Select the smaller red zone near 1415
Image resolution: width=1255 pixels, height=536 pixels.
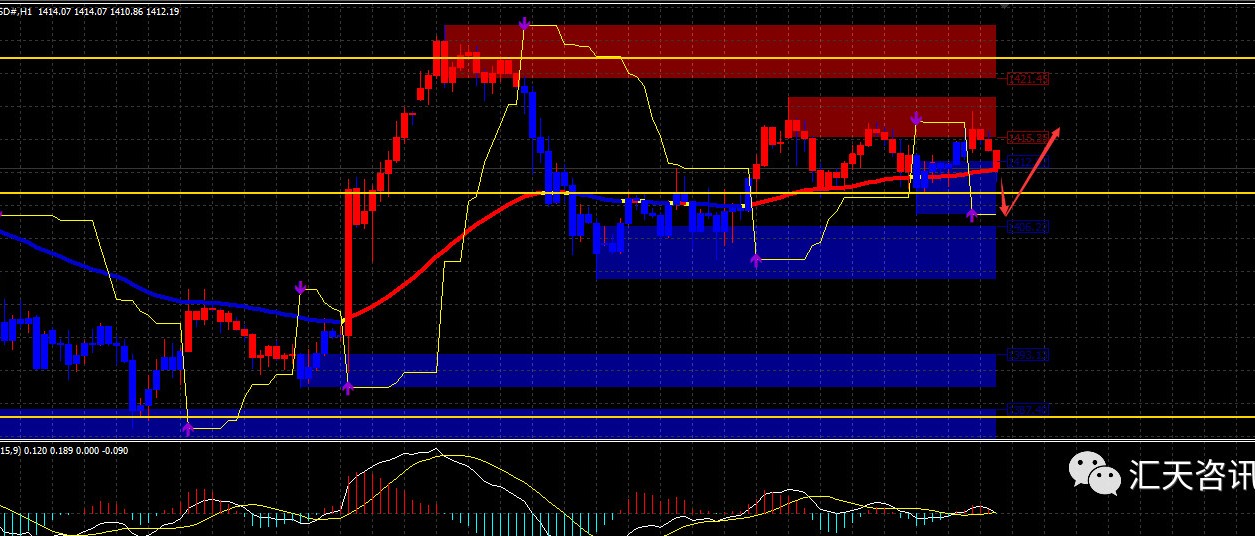coord(892,117)
